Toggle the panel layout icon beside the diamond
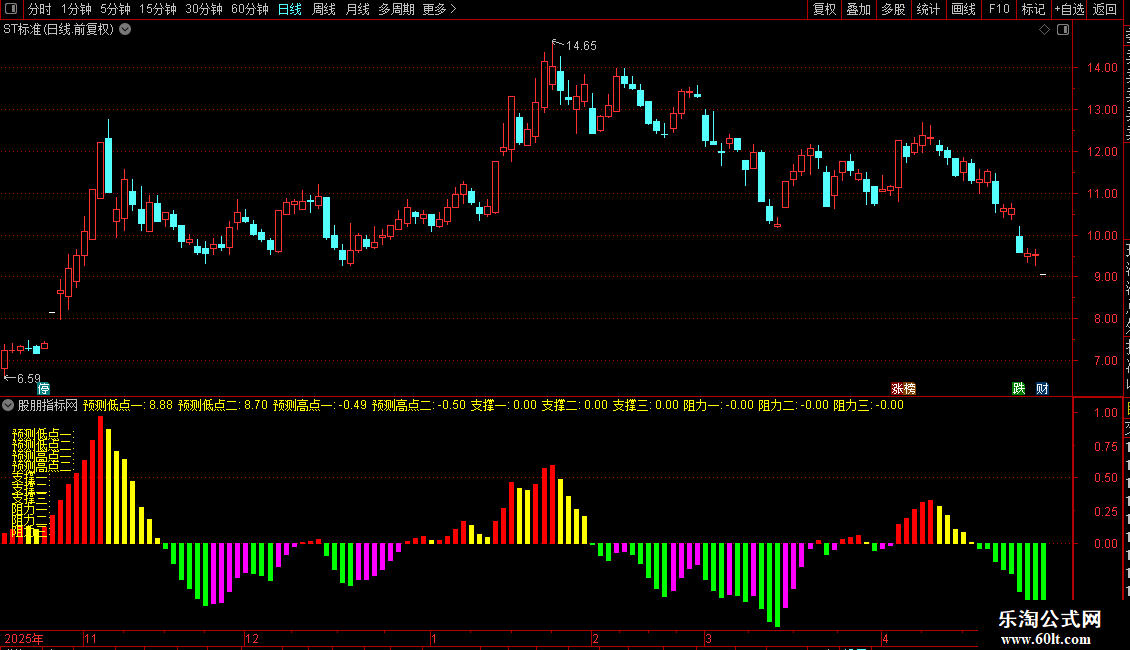The height and width of the screenshot is (650, 1130). (x=1063, y=30)
